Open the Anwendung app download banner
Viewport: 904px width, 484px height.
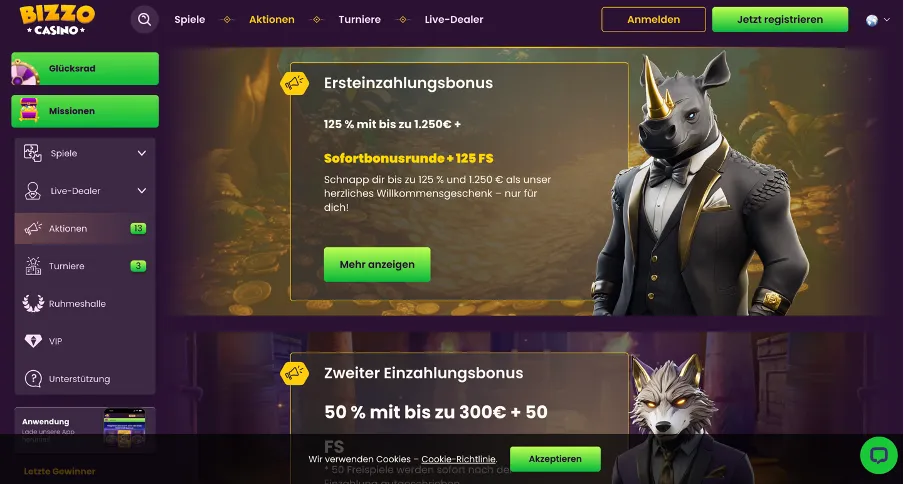(x=85, y=429)
